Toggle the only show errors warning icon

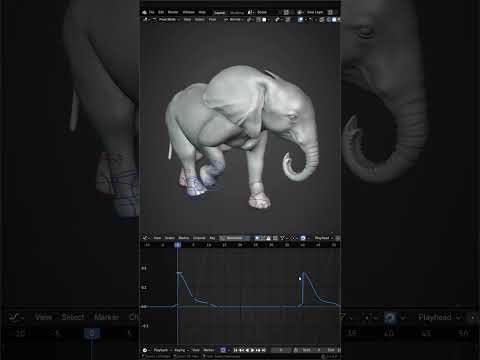point(268,238)
